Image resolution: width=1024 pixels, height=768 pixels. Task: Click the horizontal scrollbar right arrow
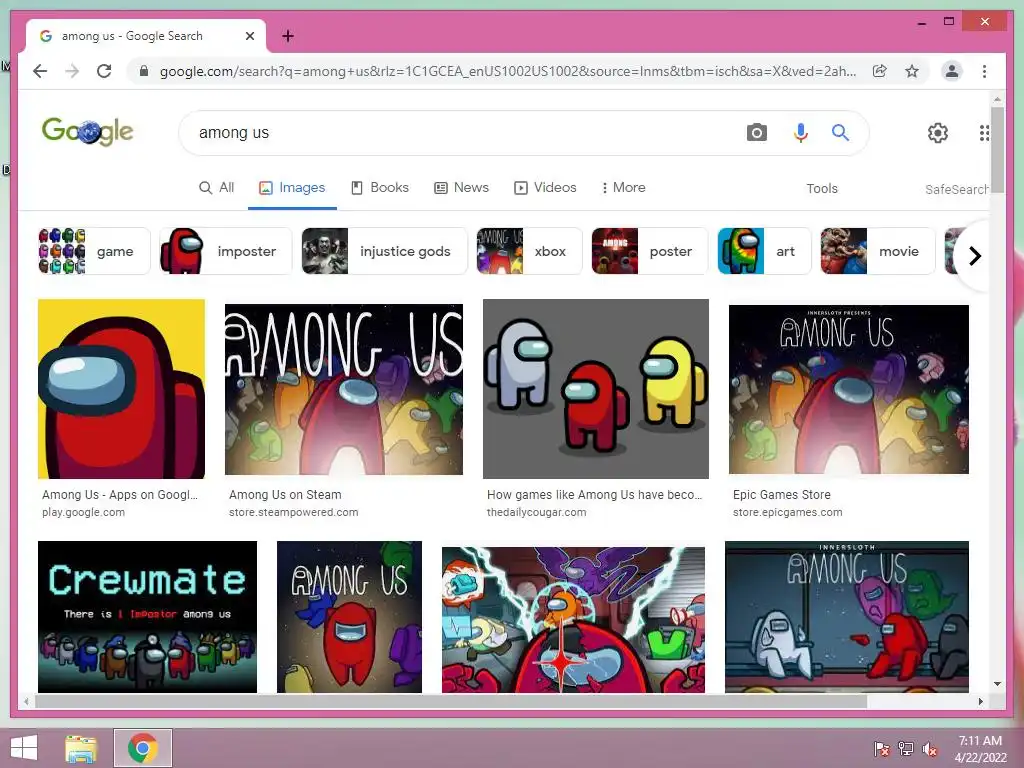coord(980,701)
